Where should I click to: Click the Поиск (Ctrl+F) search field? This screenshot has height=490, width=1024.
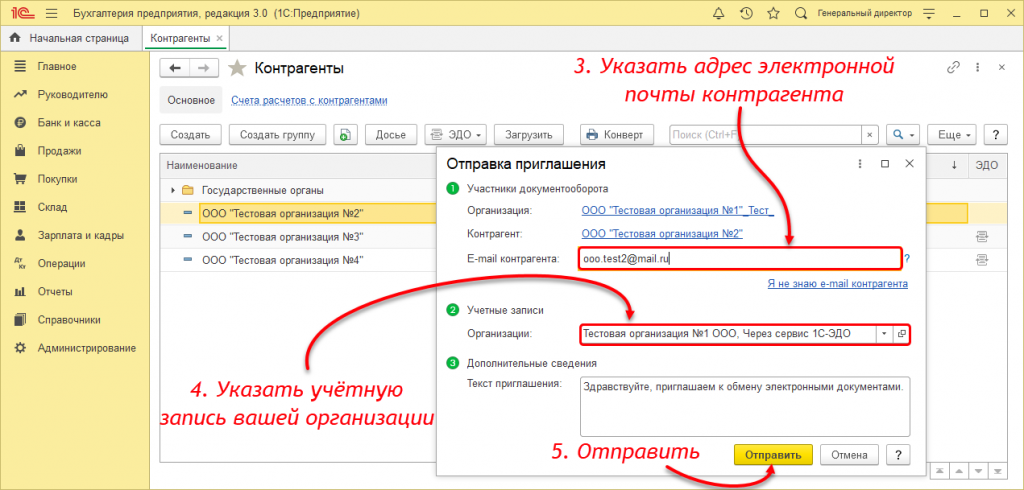point(765,135)
